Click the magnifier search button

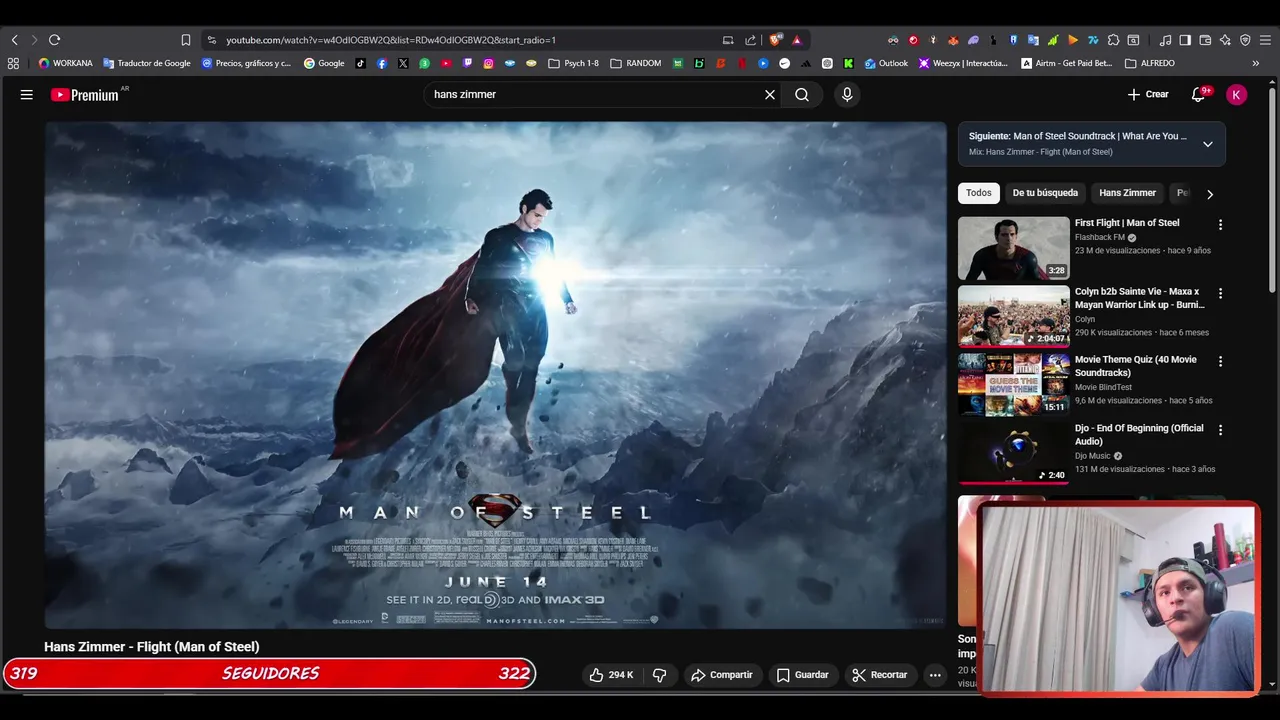coord(802,94)
